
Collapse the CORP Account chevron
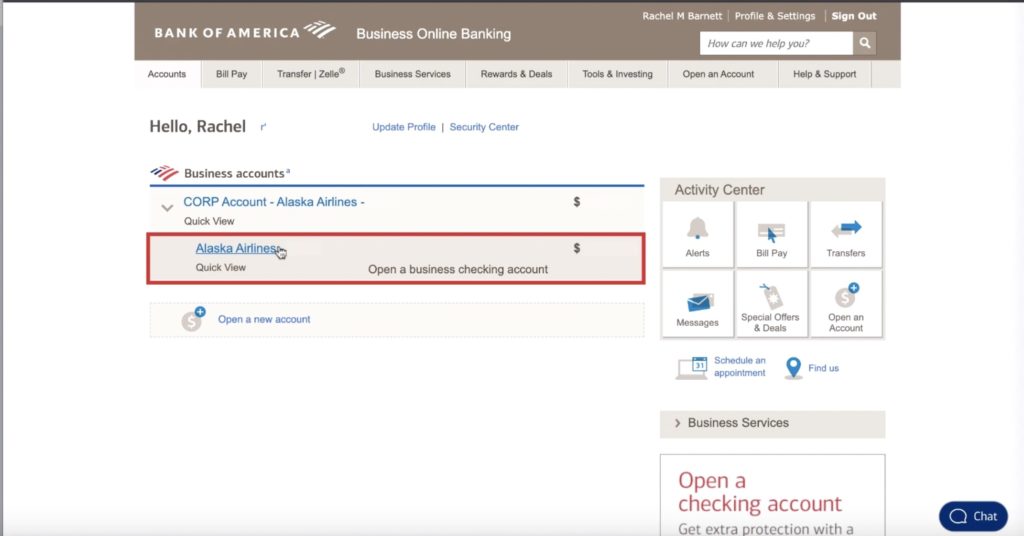[167, 208]
